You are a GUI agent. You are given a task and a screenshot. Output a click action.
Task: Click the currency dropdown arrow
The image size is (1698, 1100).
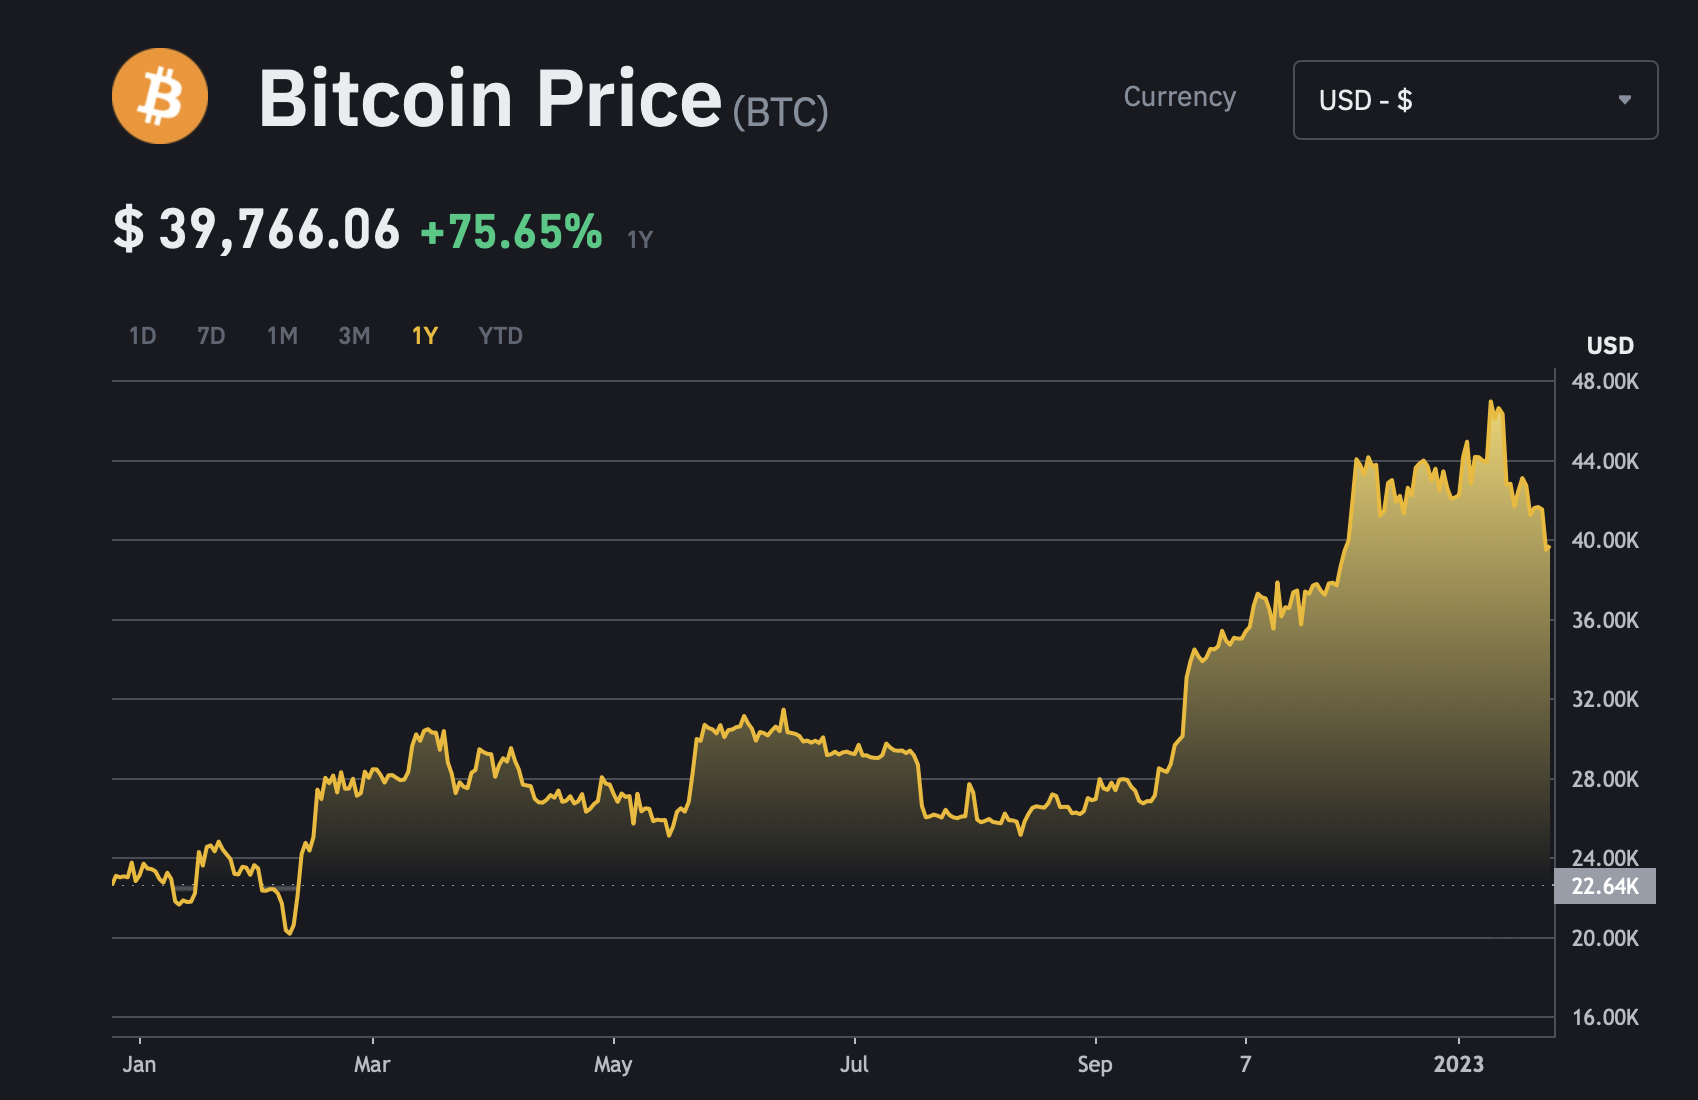tap(1624, 100)
